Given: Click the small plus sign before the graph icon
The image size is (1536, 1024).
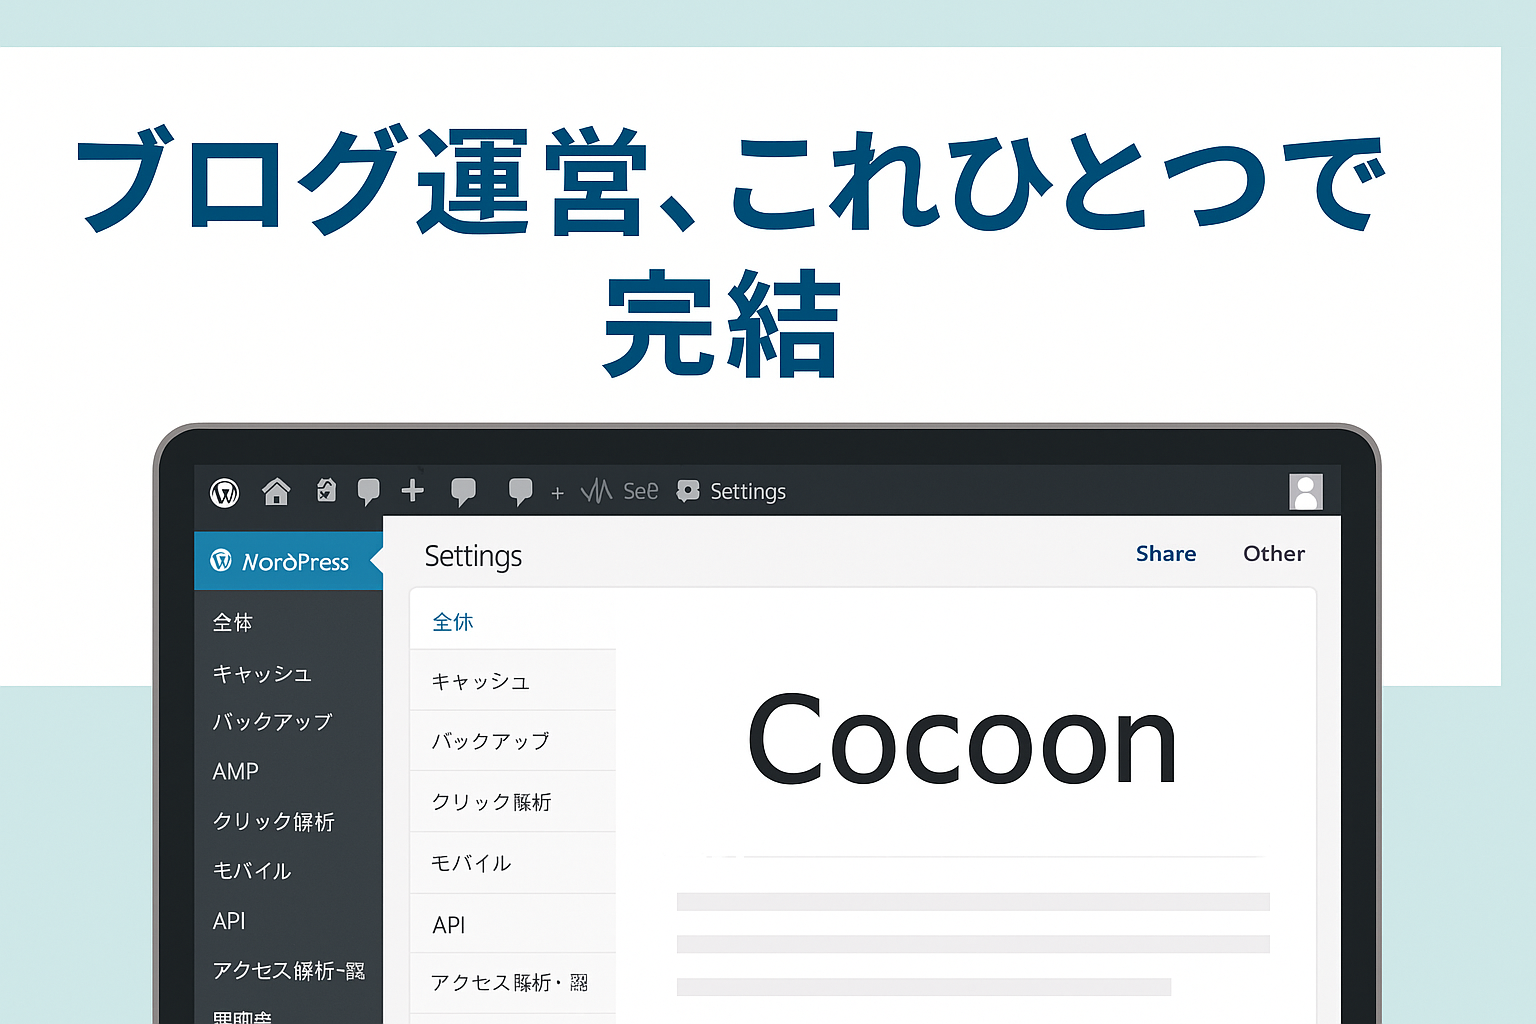Looking at the screenshot, I should click(x=558, y=493).
